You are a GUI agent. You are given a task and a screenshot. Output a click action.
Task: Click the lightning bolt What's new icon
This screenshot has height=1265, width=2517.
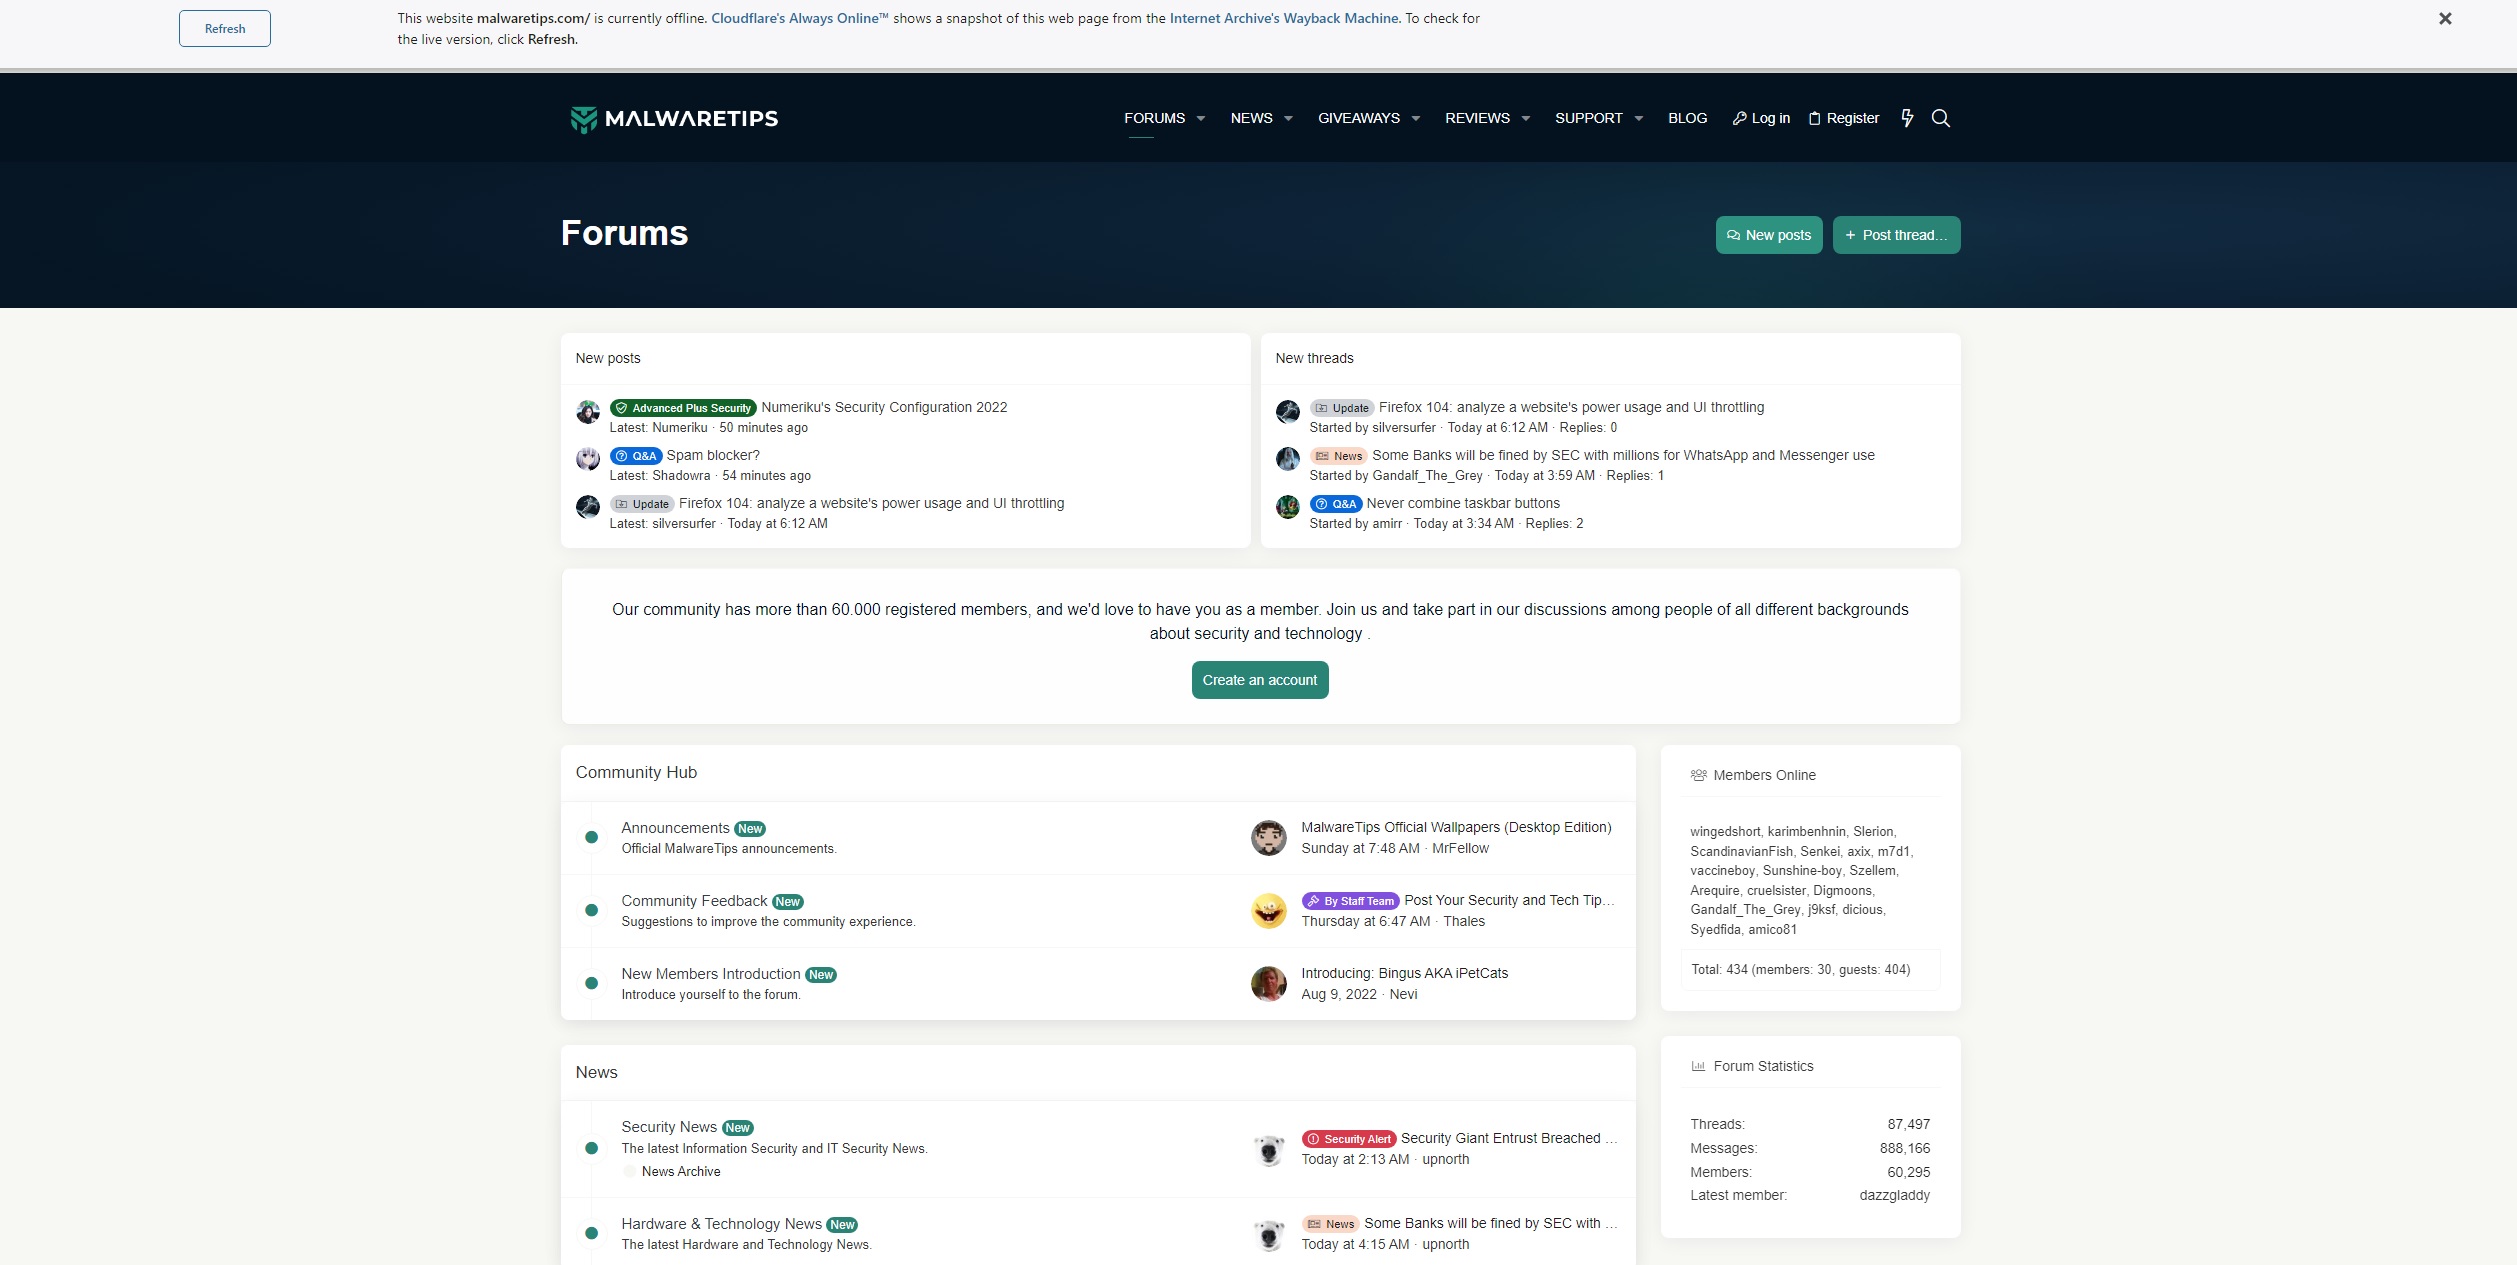click(x=1907, y=118)
